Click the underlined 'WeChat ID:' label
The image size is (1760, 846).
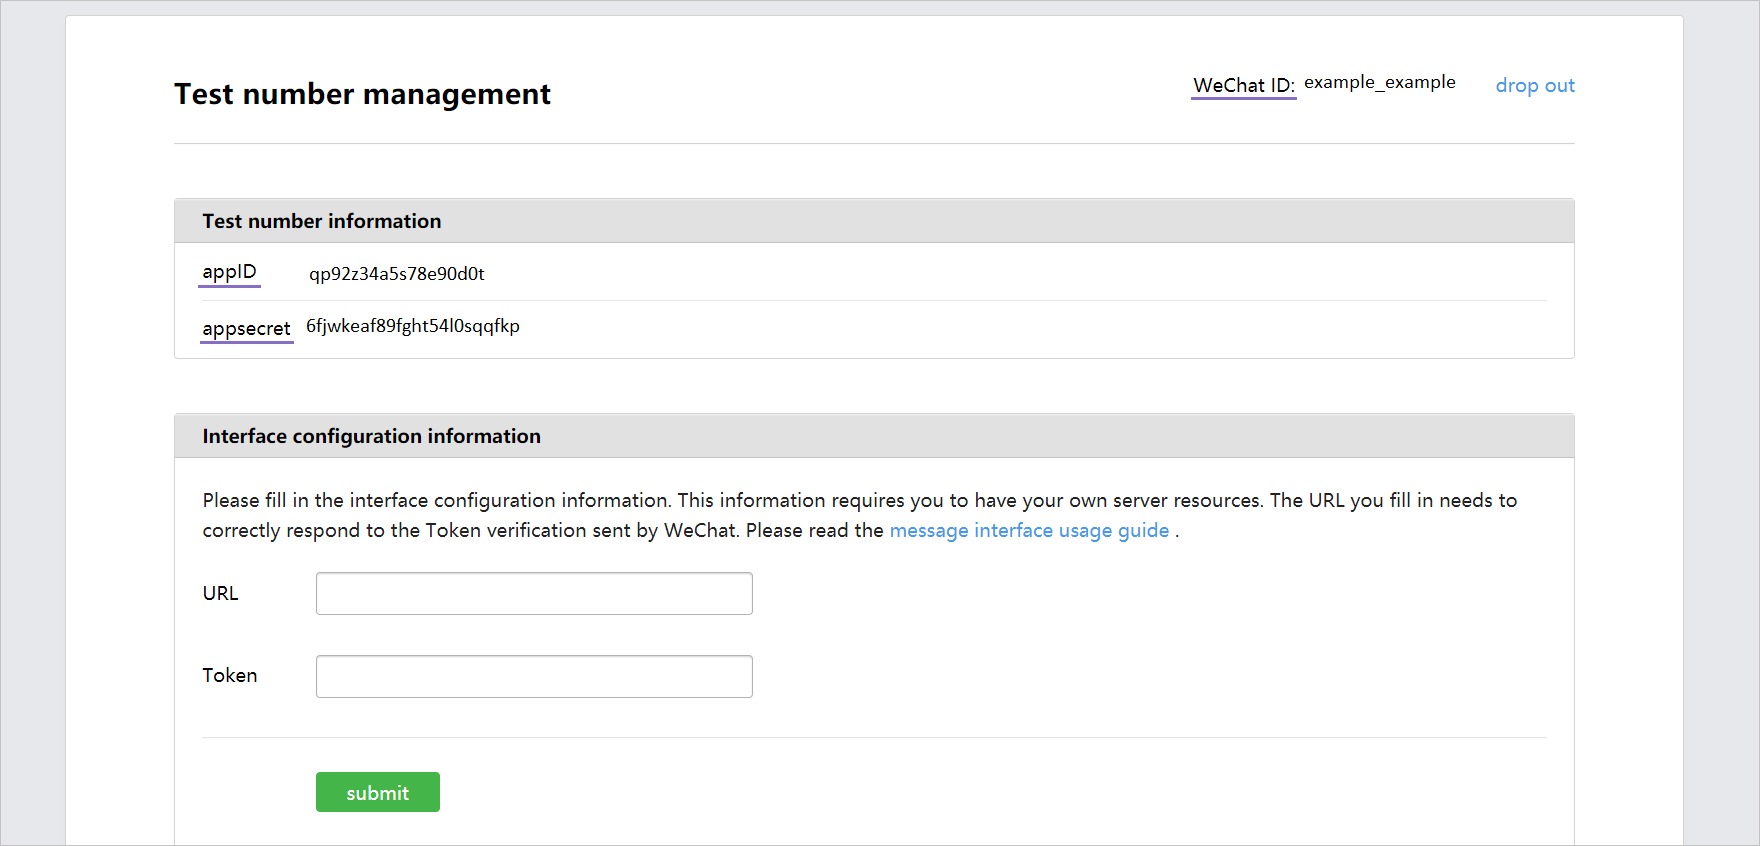1243,86
